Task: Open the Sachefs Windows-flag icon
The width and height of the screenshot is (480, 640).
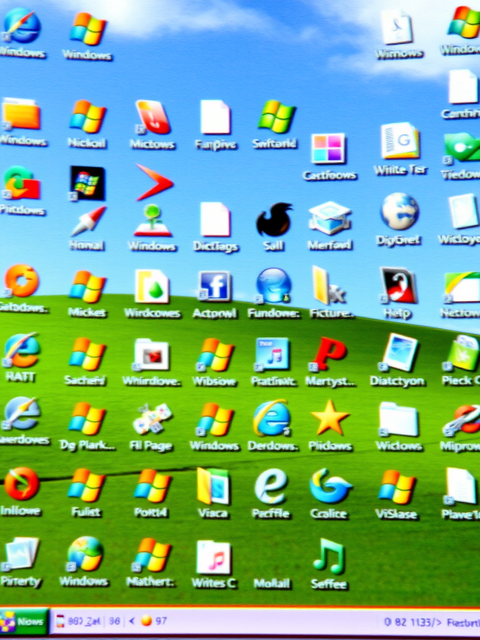Action: pyautogui.click(x=87, y=354)
